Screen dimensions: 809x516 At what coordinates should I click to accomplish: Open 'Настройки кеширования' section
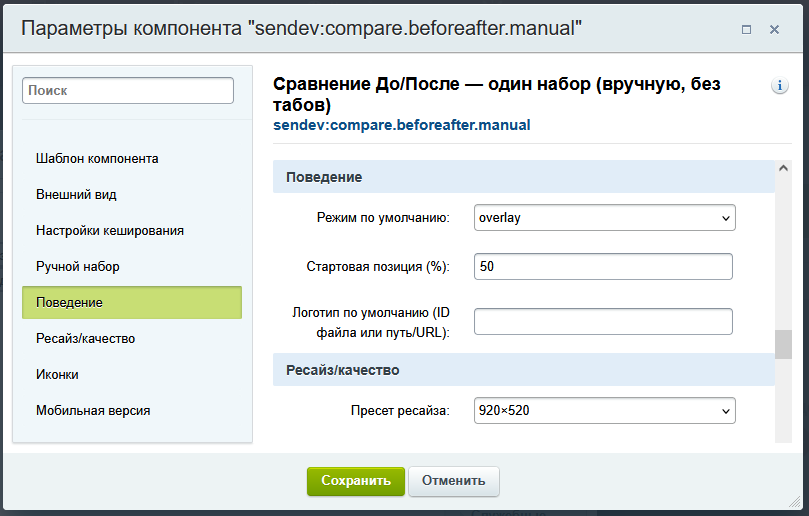click(110, 230)
